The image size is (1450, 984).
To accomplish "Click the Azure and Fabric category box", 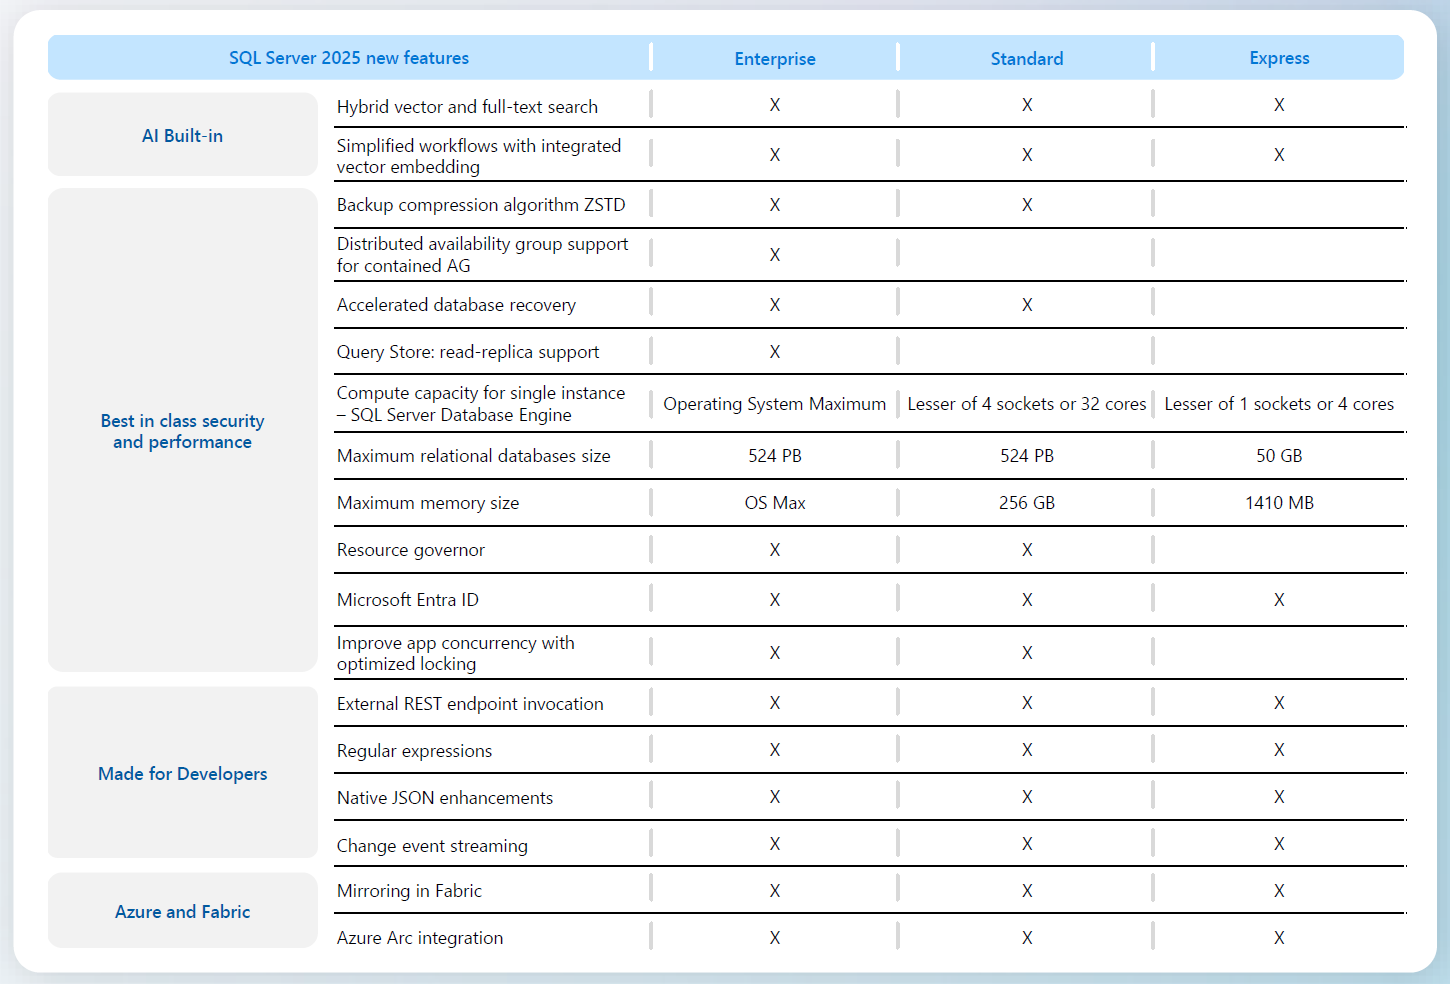I will pos(182,912).
